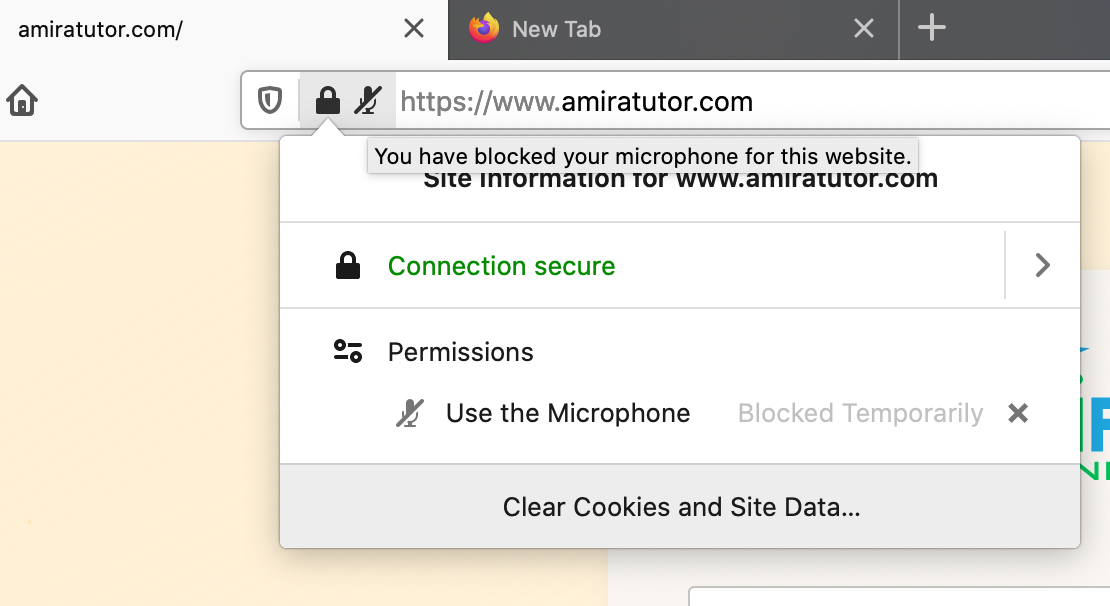Click the Use the Microphone permission label
The width and height of the screenshot is (1110, 606).
(568, 413)
